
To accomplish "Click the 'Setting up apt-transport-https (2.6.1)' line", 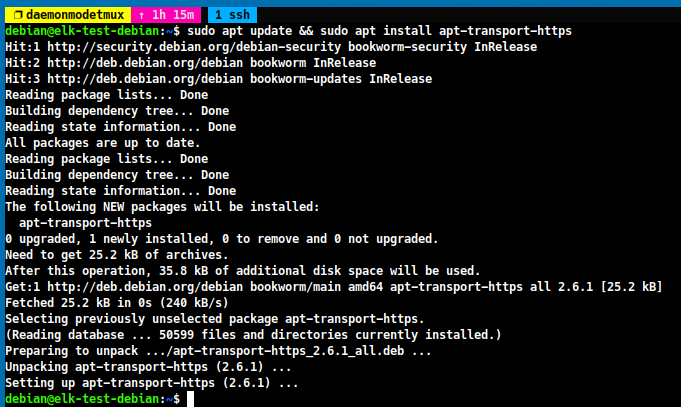I will [152, 383].
